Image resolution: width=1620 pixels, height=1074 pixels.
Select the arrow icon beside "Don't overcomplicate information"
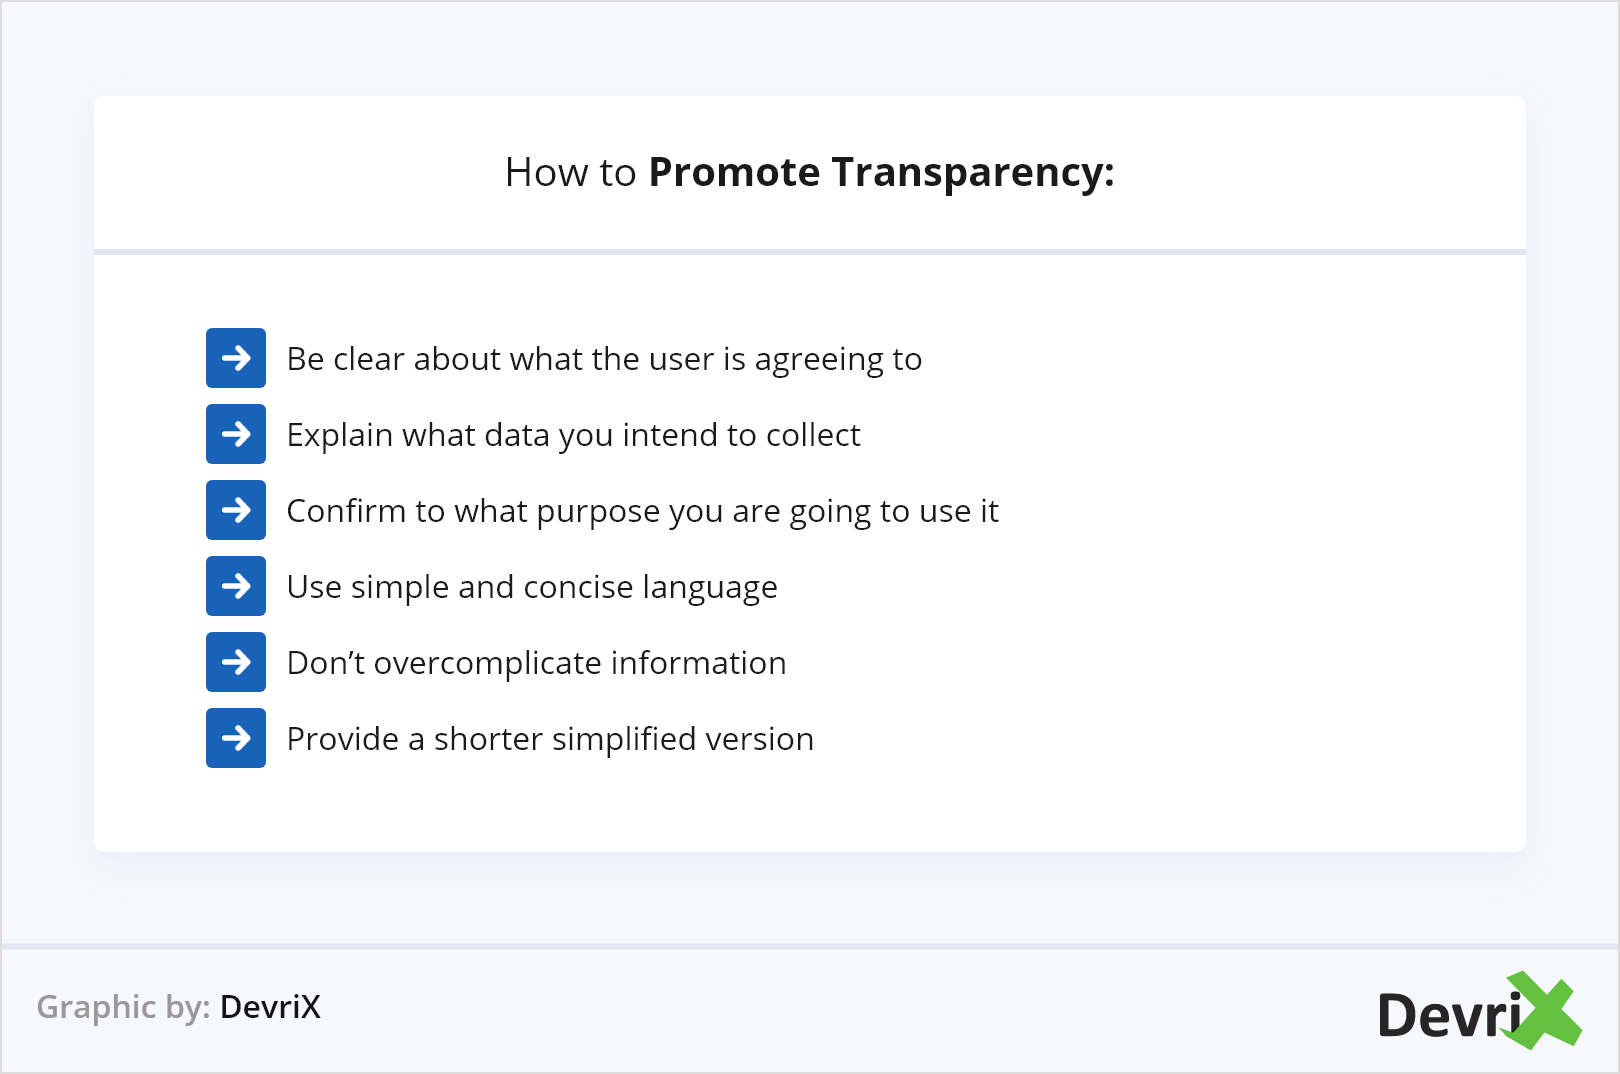236,662
